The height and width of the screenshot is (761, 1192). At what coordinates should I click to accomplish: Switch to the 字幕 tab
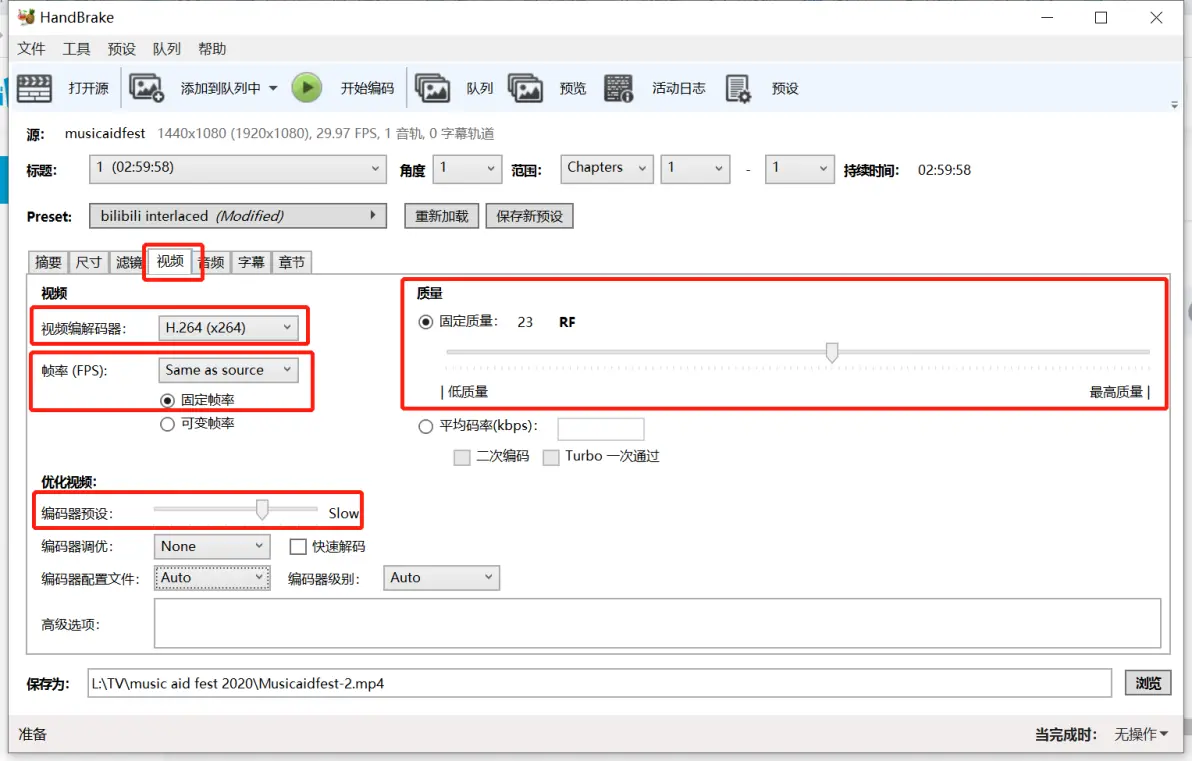click(x=251, y=262)
